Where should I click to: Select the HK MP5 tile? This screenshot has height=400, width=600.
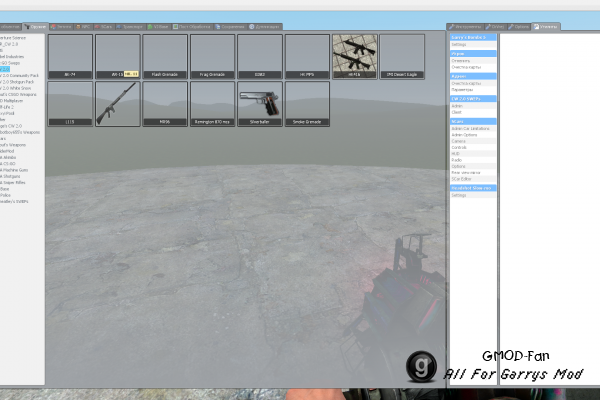[x=307, y=57]
